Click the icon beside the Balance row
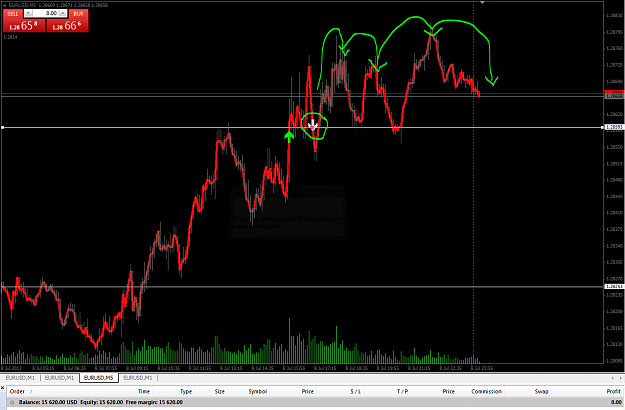Viewport: 625px width, 410px height. pos(12,402)
